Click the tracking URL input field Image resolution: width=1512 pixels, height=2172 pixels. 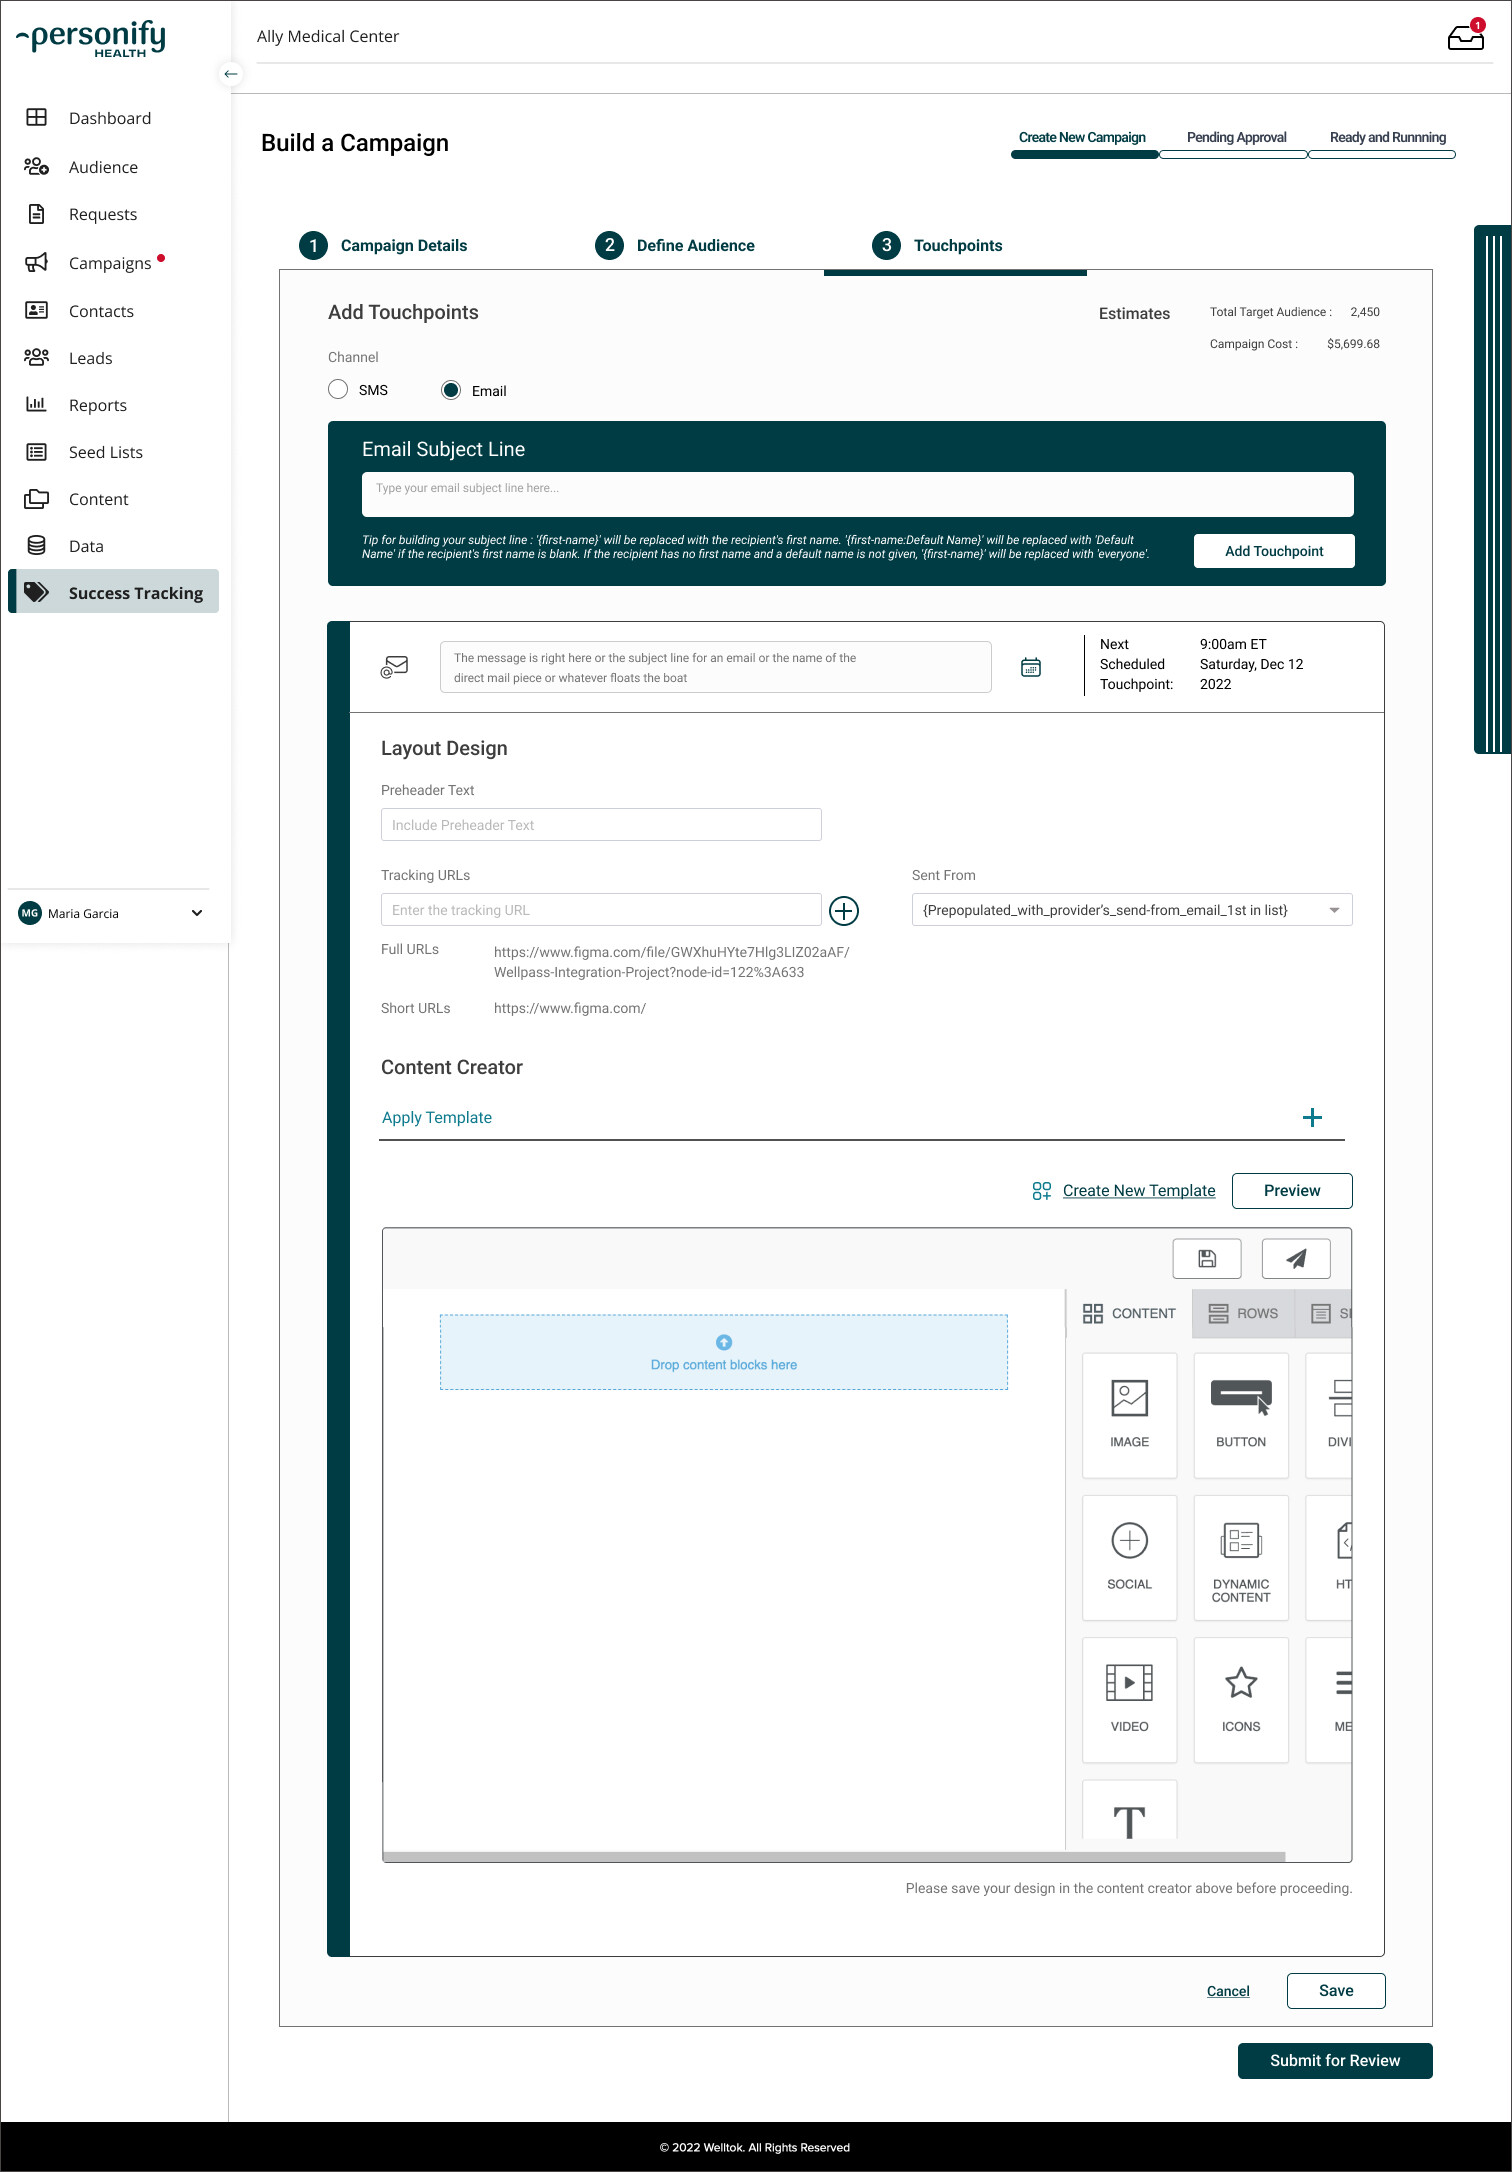(601, 910)
